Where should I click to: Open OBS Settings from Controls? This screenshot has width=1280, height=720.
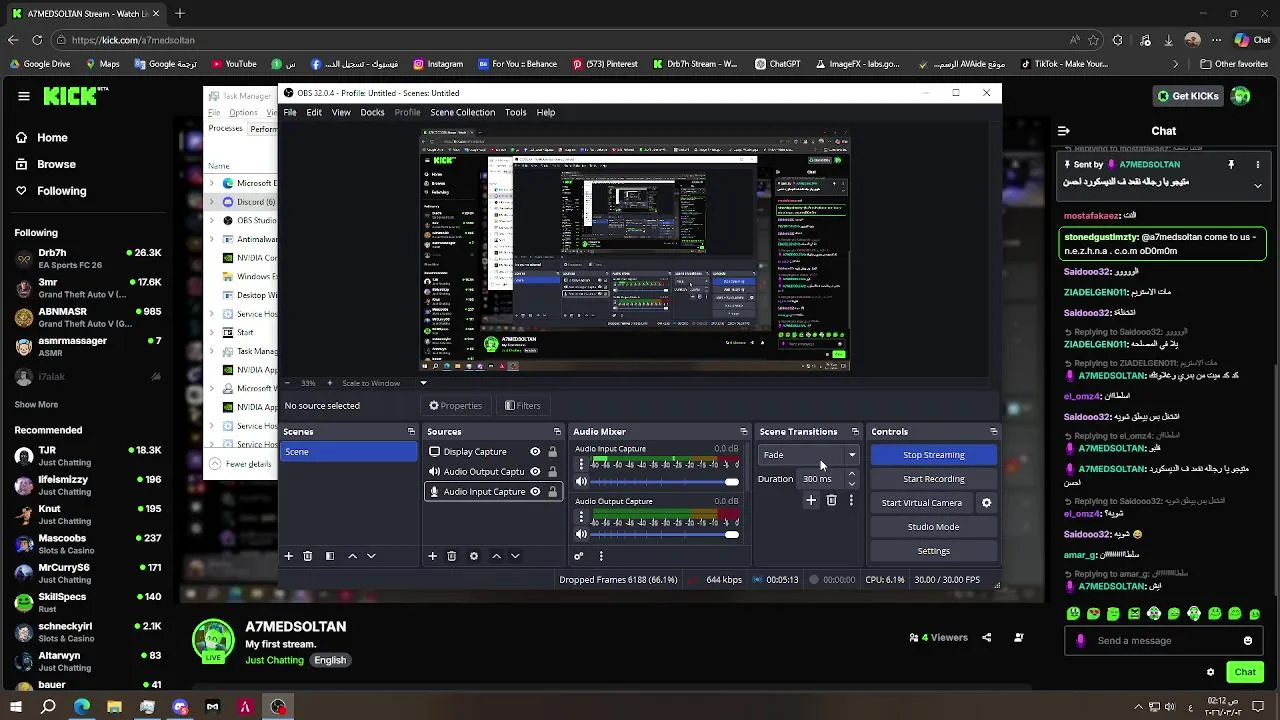(934, 551)
